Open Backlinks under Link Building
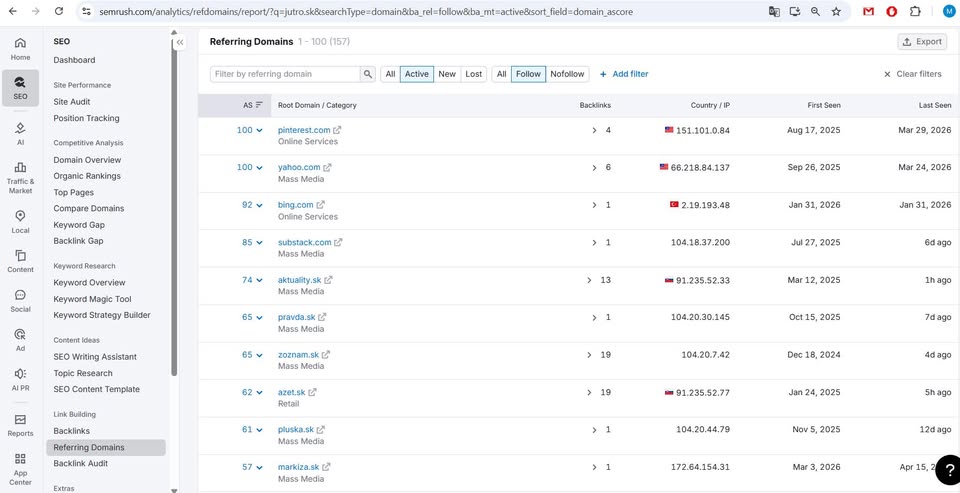Image resolution: width=960 pixels, height=493 pixels. pos(72,431)
